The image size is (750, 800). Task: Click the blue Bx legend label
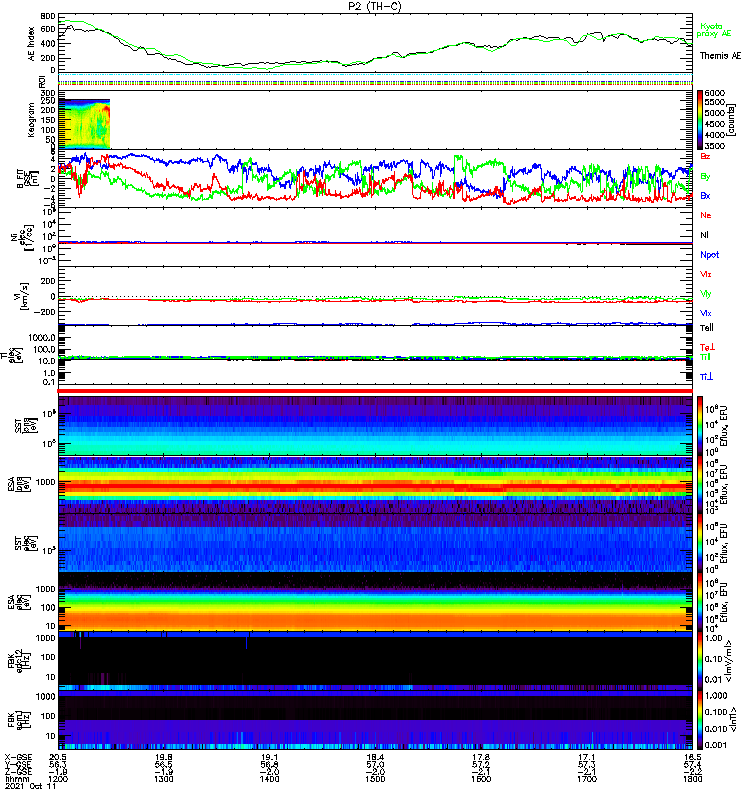tap(705, 196)
